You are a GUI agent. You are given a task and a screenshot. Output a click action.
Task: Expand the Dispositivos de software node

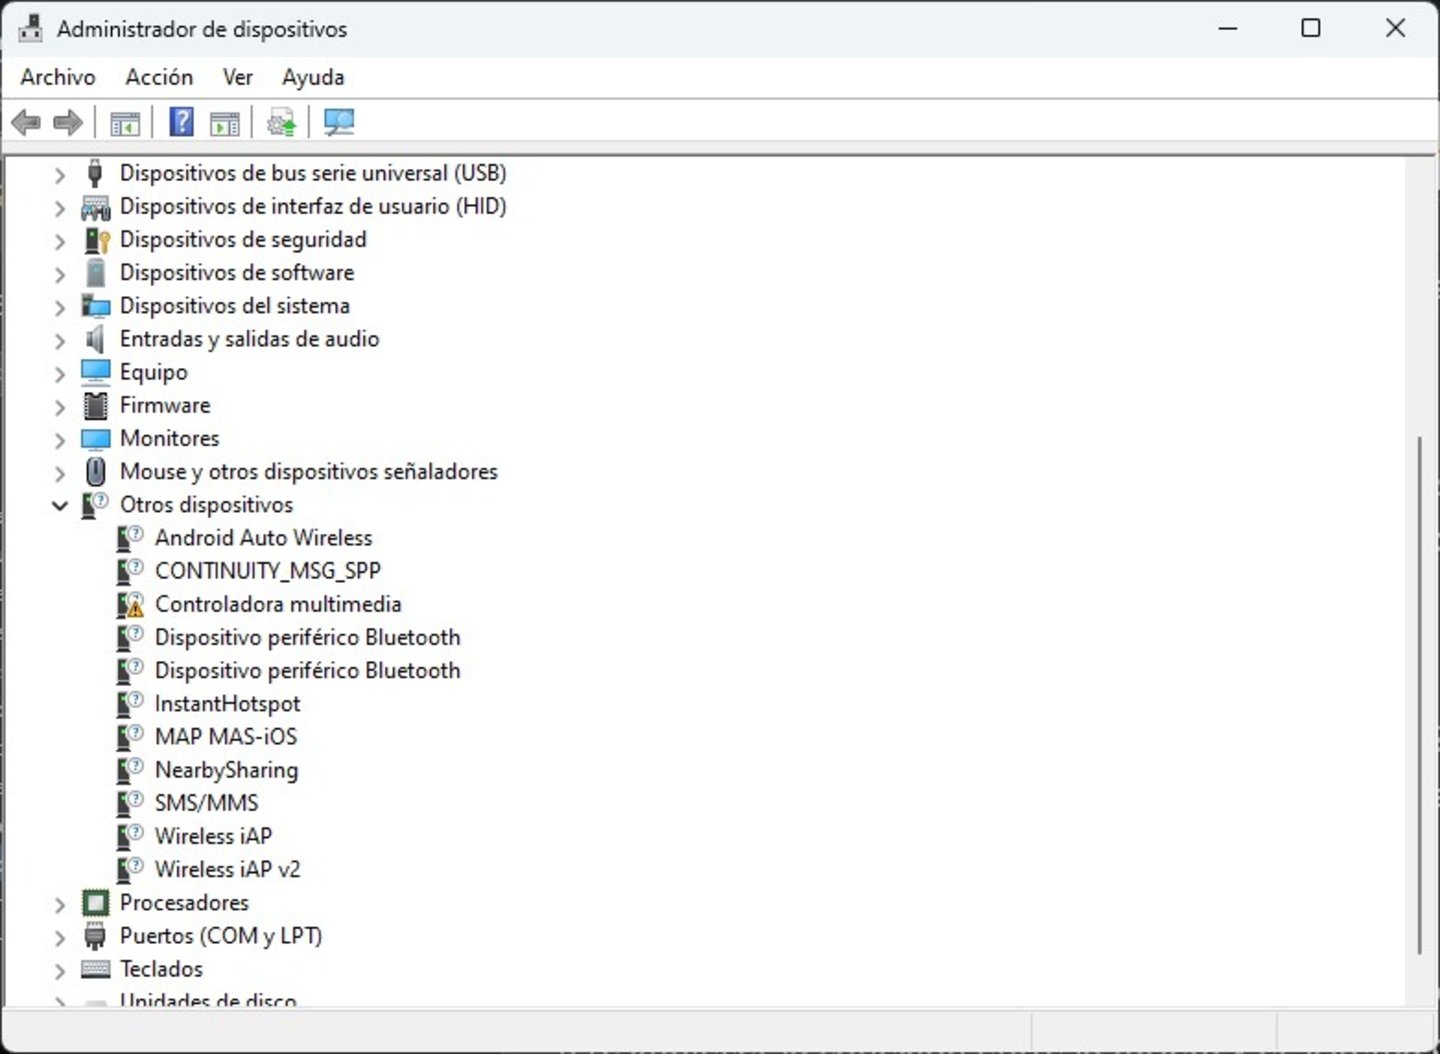tap(60, 274)
